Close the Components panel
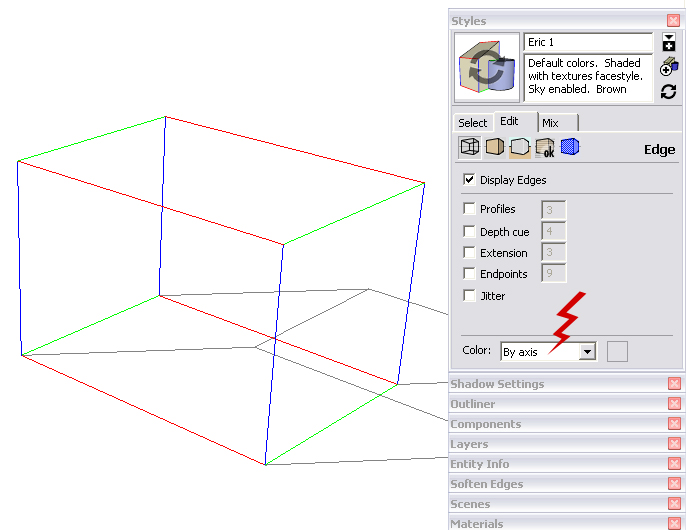 [x=674, y=424]
